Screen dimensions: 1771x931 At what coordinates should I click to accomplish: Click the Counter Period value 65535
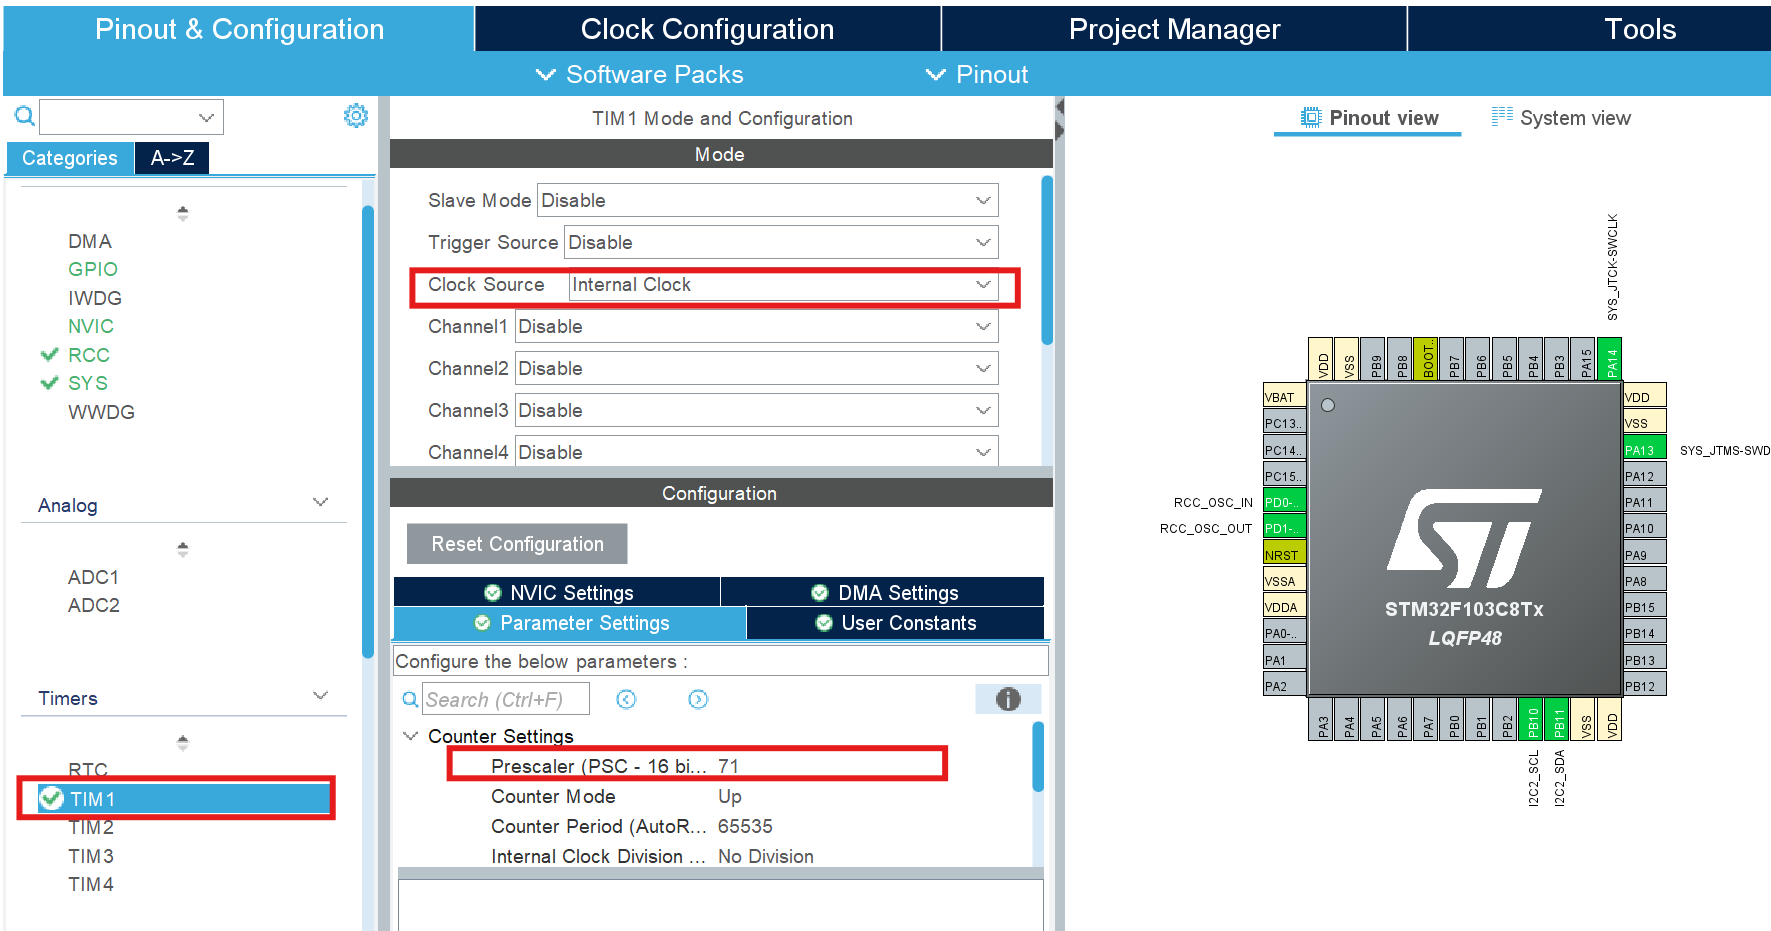(745, 826)
